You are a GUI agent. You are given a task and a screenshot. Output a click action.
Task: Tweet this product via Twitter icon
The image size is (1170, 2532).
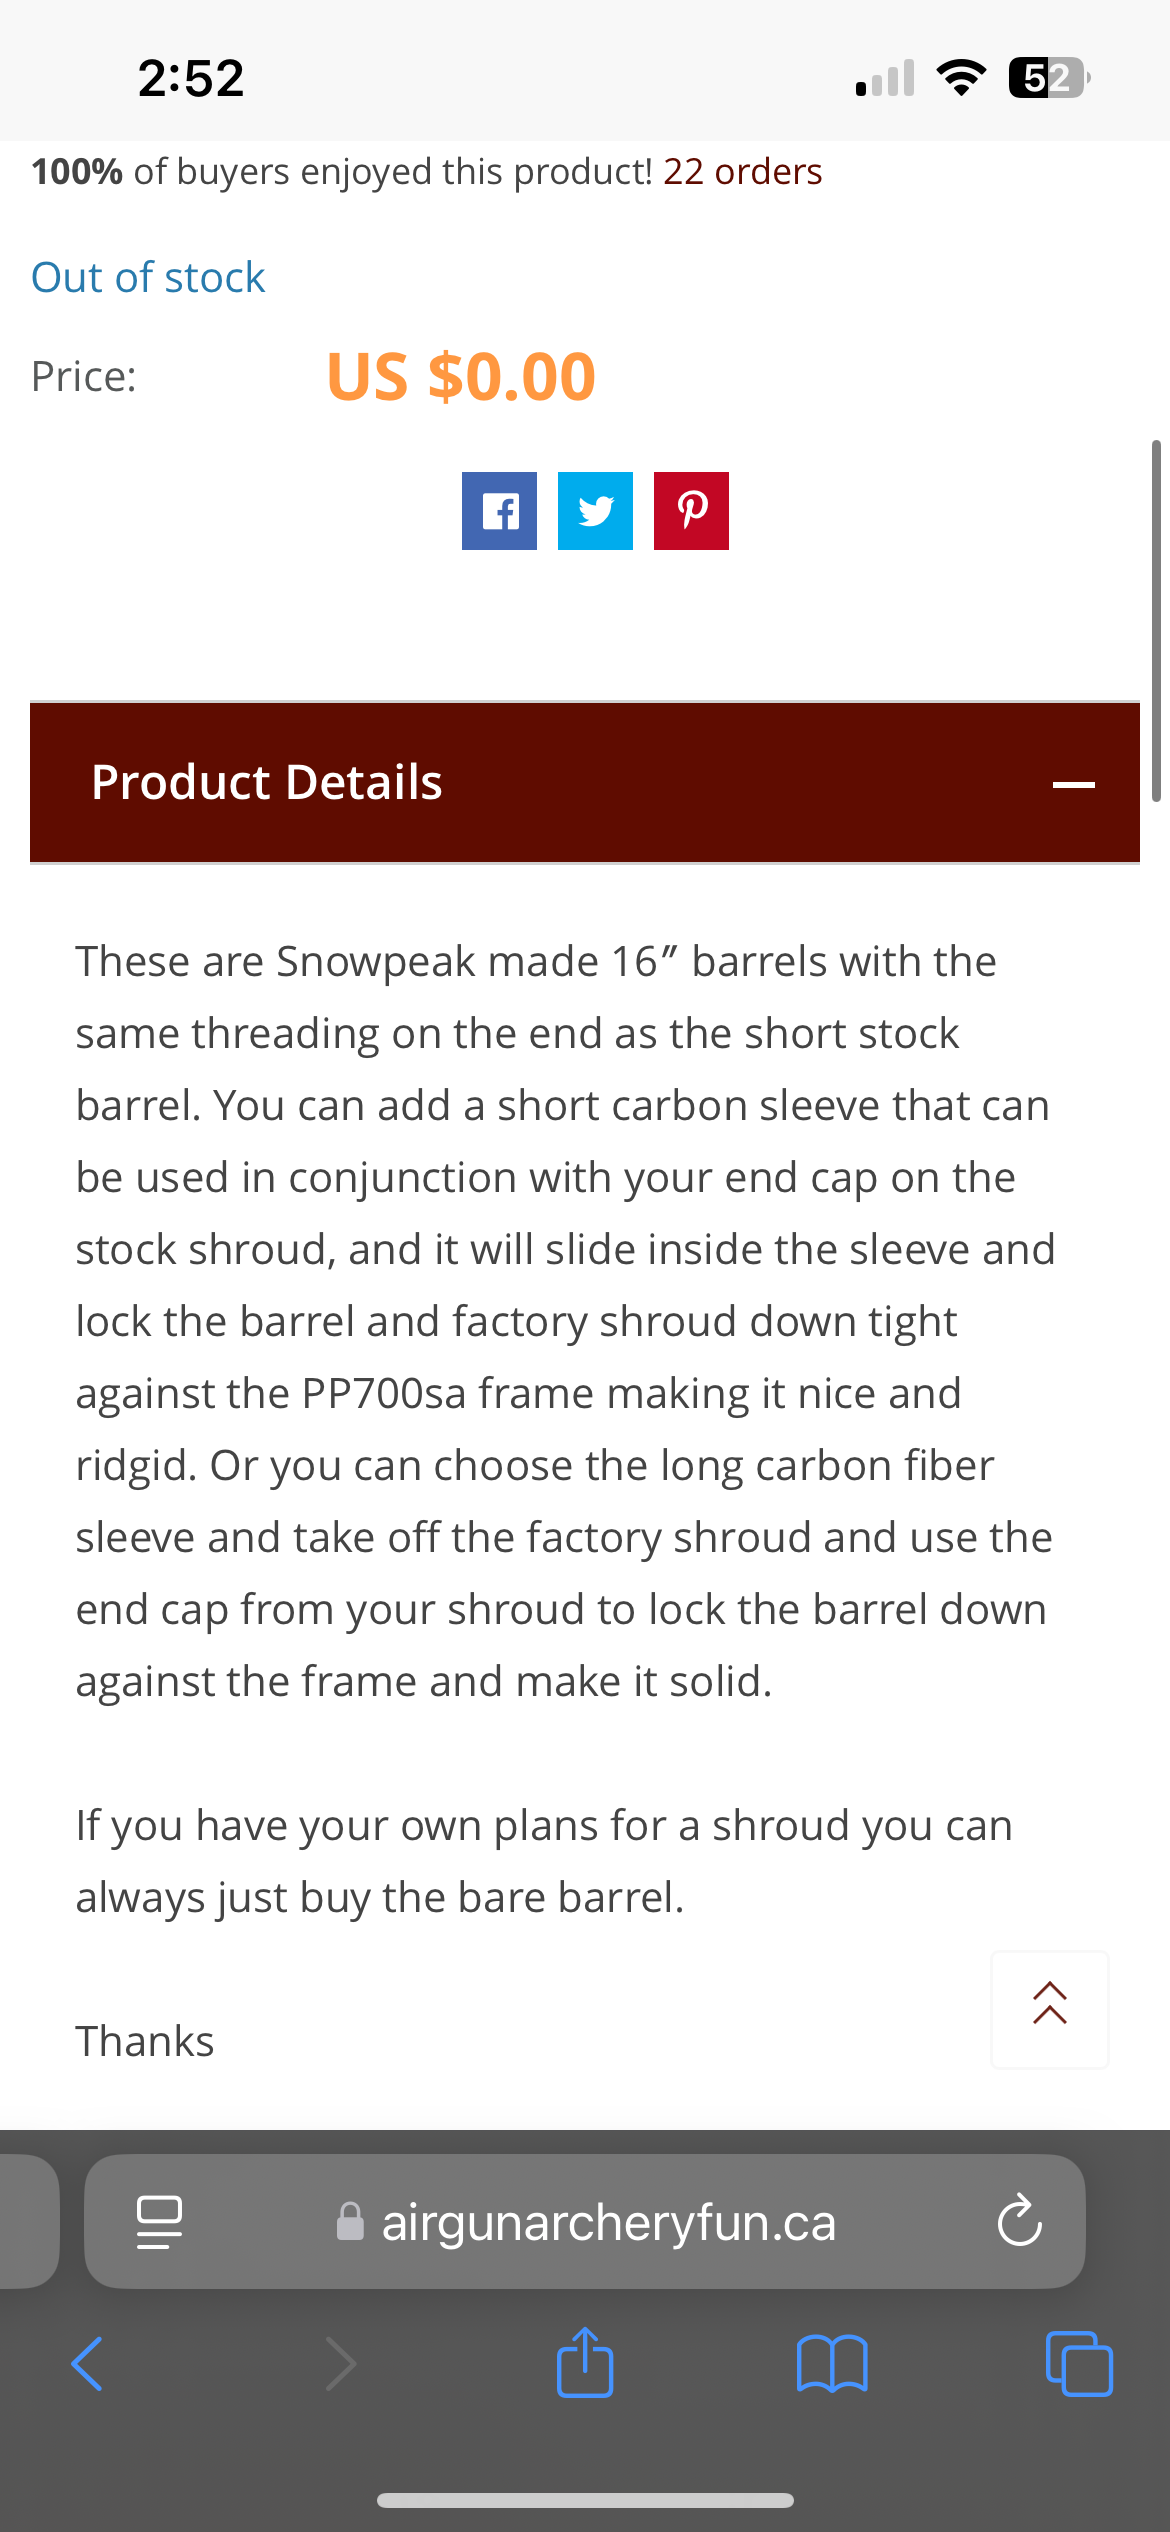(595, 511)
